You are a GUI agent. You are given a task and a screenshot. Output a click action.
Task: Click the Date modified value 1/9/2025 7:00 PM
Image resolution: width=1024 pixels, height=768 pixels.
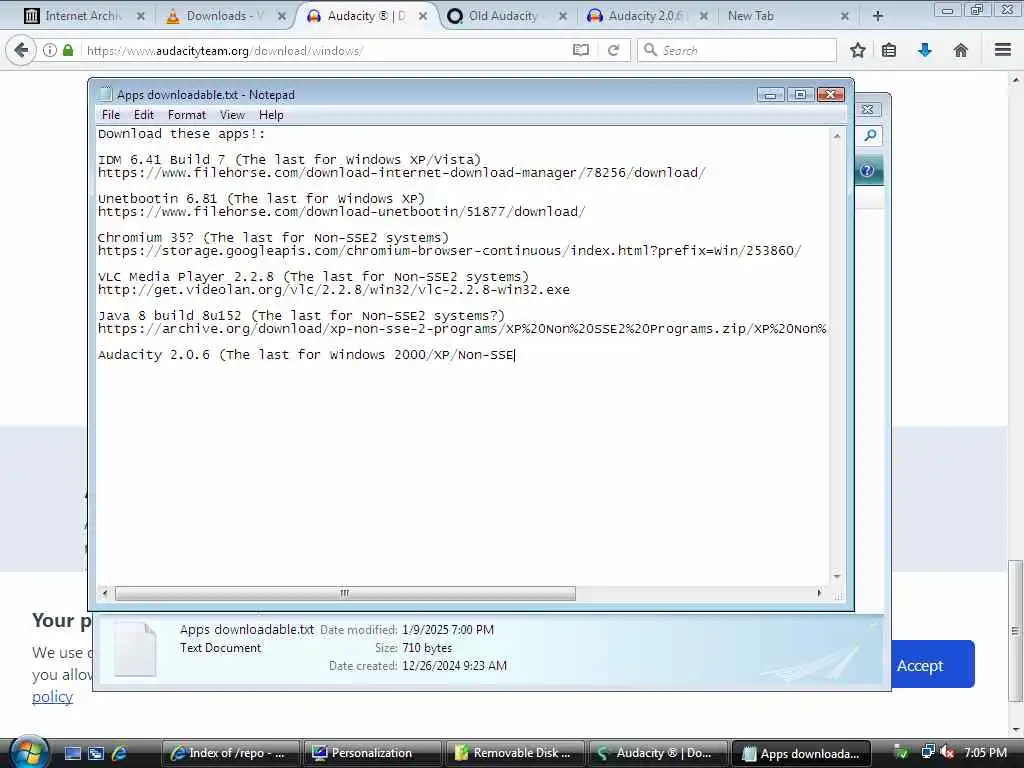[448, 630]
